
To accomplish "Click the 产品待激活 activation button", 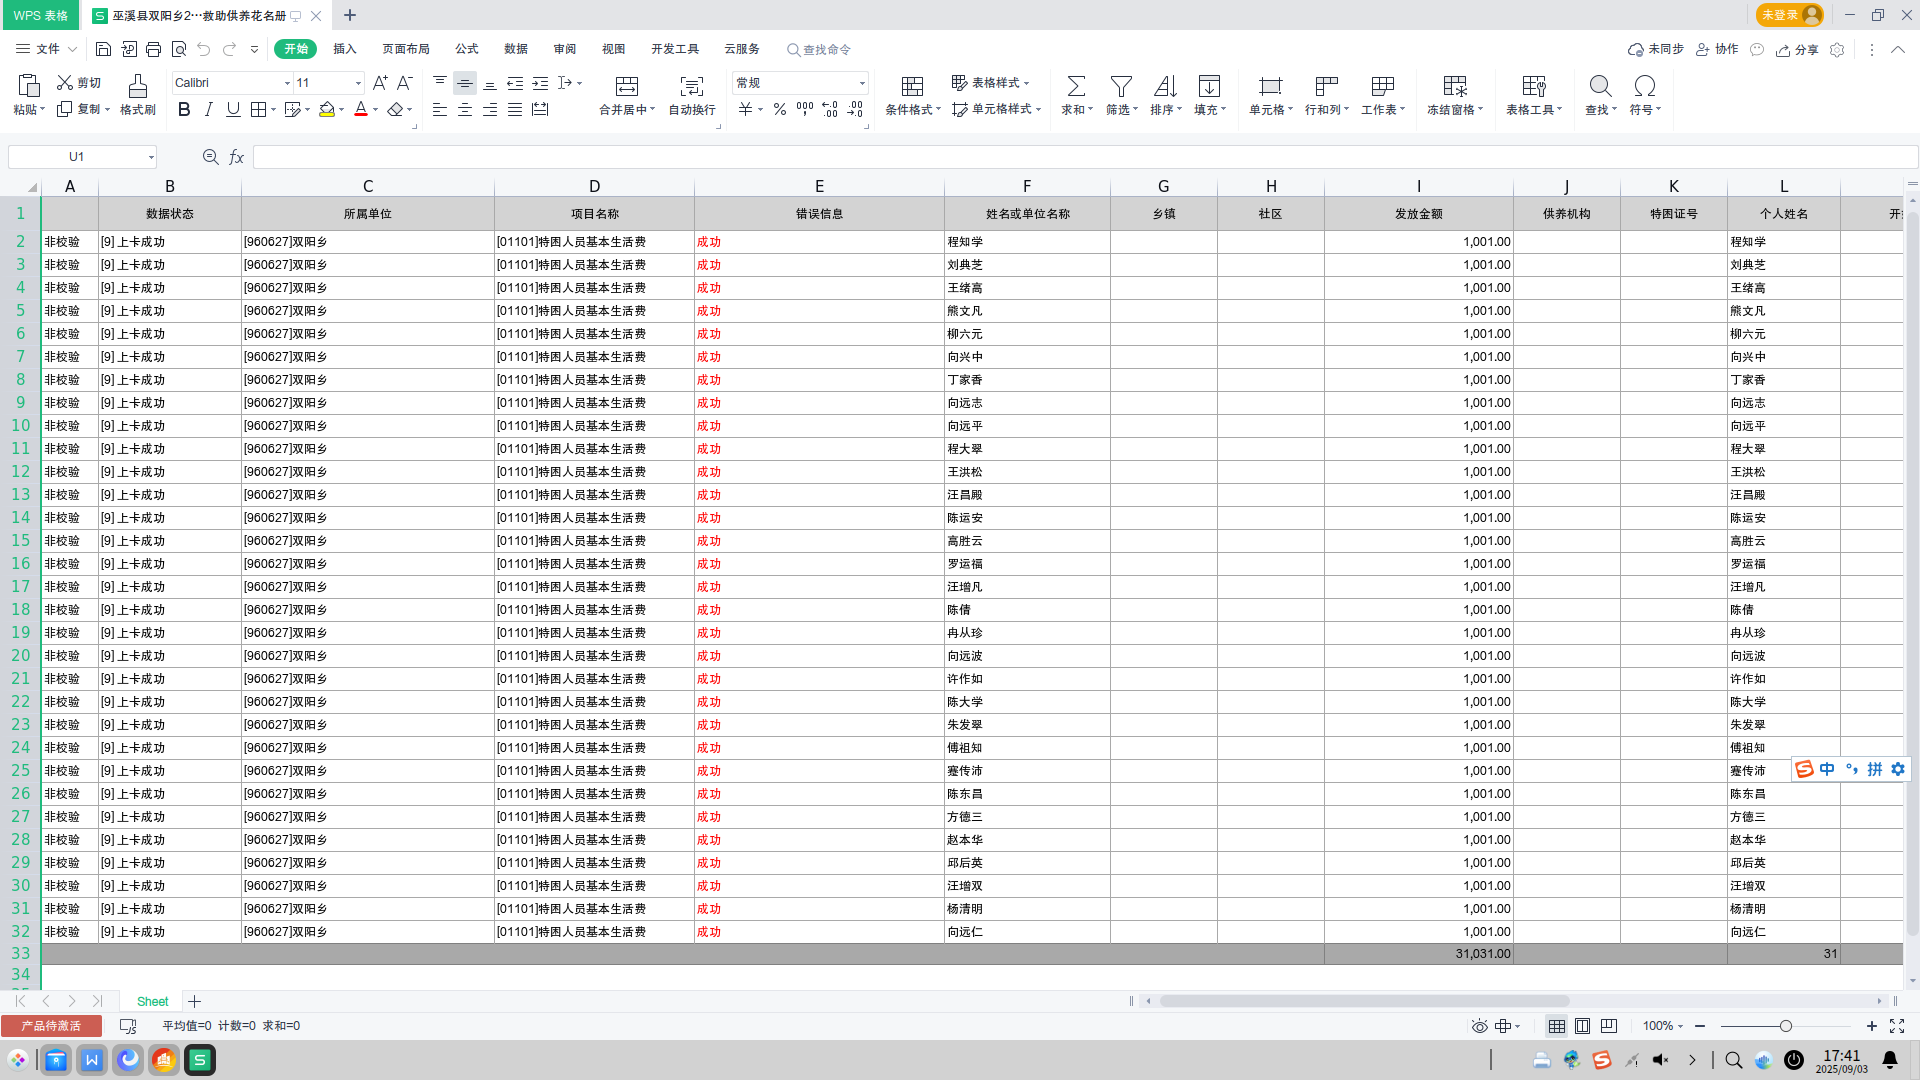I will click(51, 1026).
